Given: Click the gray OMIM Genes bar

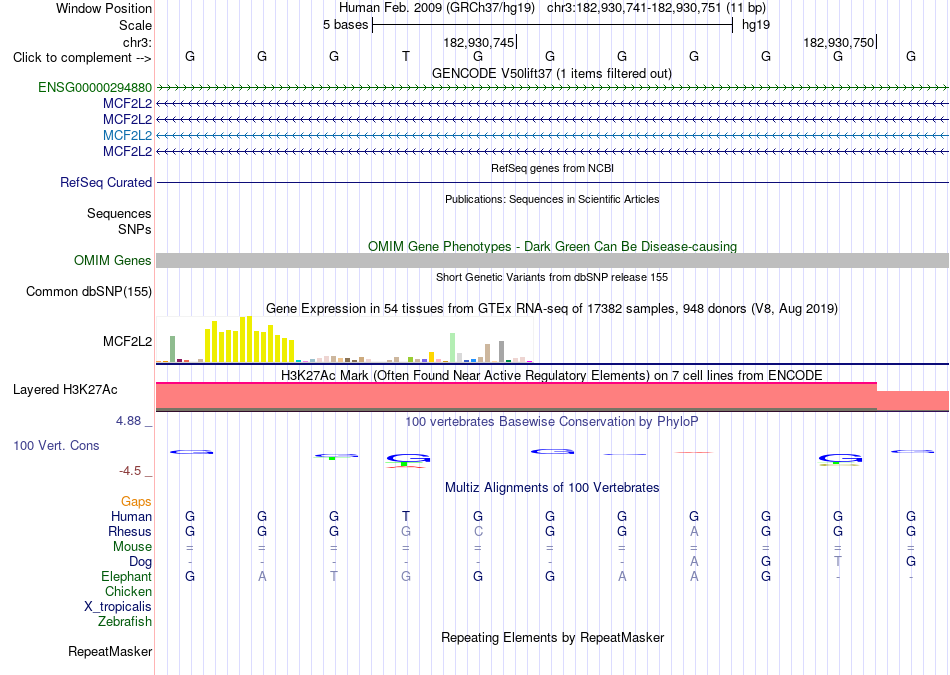Looking at the screenshot, I should tap(552, 261).
